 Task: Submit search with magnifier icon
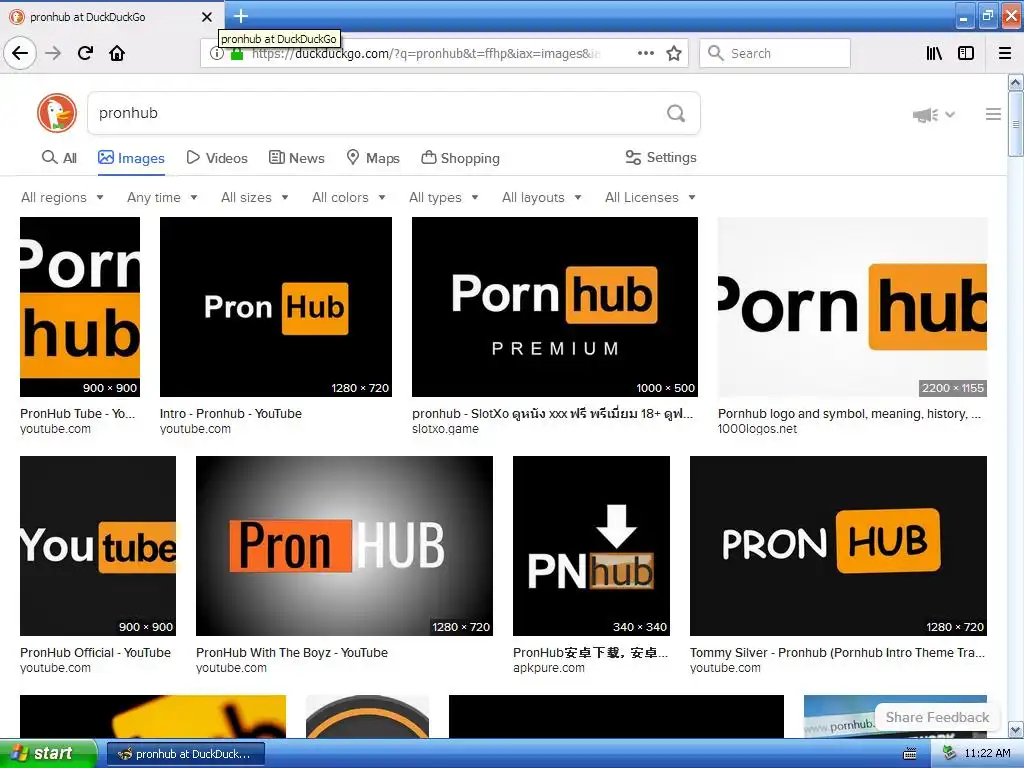point(676,114)
